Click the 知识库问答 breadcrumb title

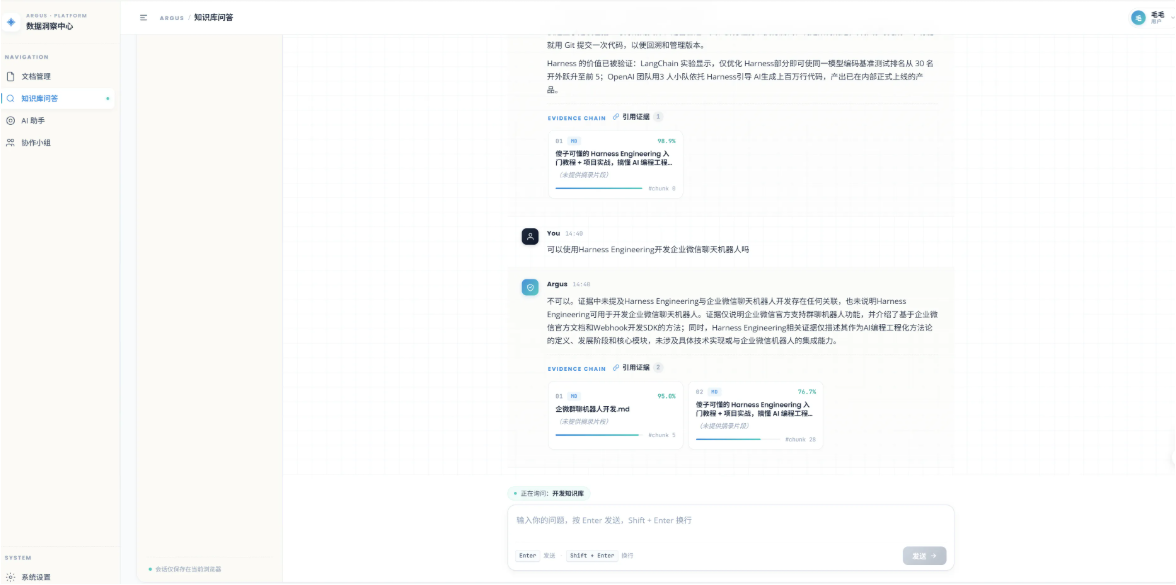point(213,17)
